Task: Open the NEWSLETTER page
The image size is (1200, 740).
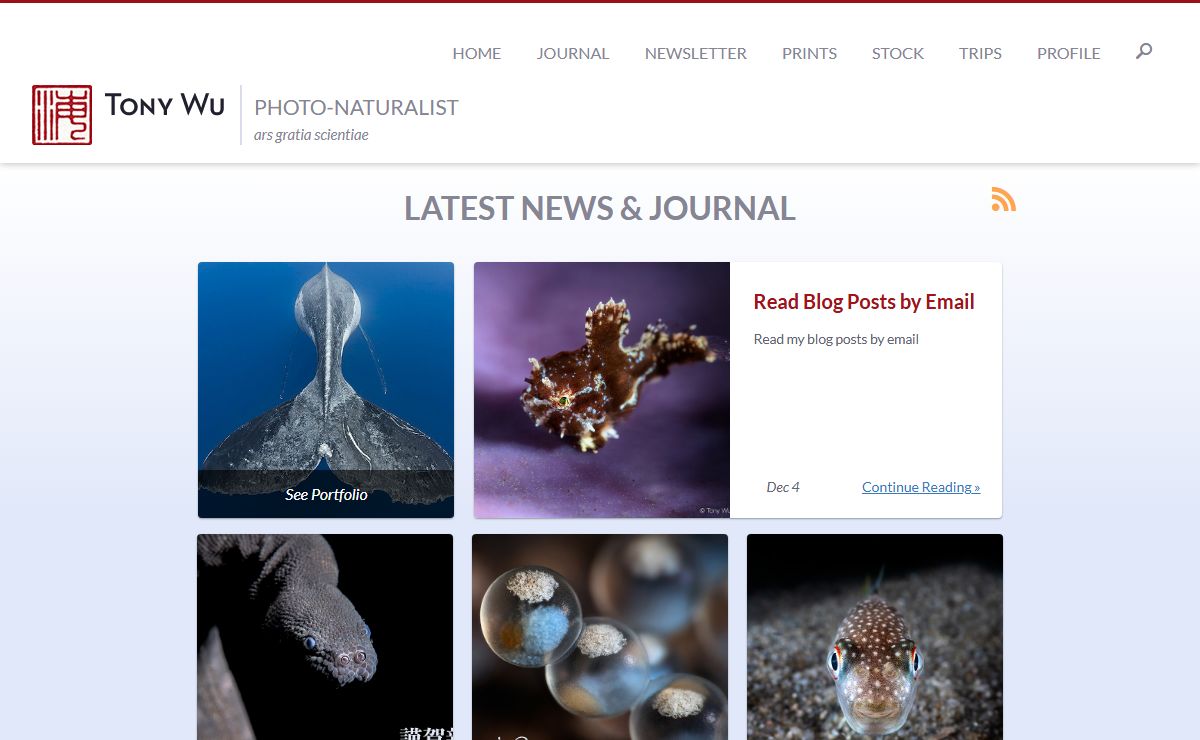Action: point(696,54)
